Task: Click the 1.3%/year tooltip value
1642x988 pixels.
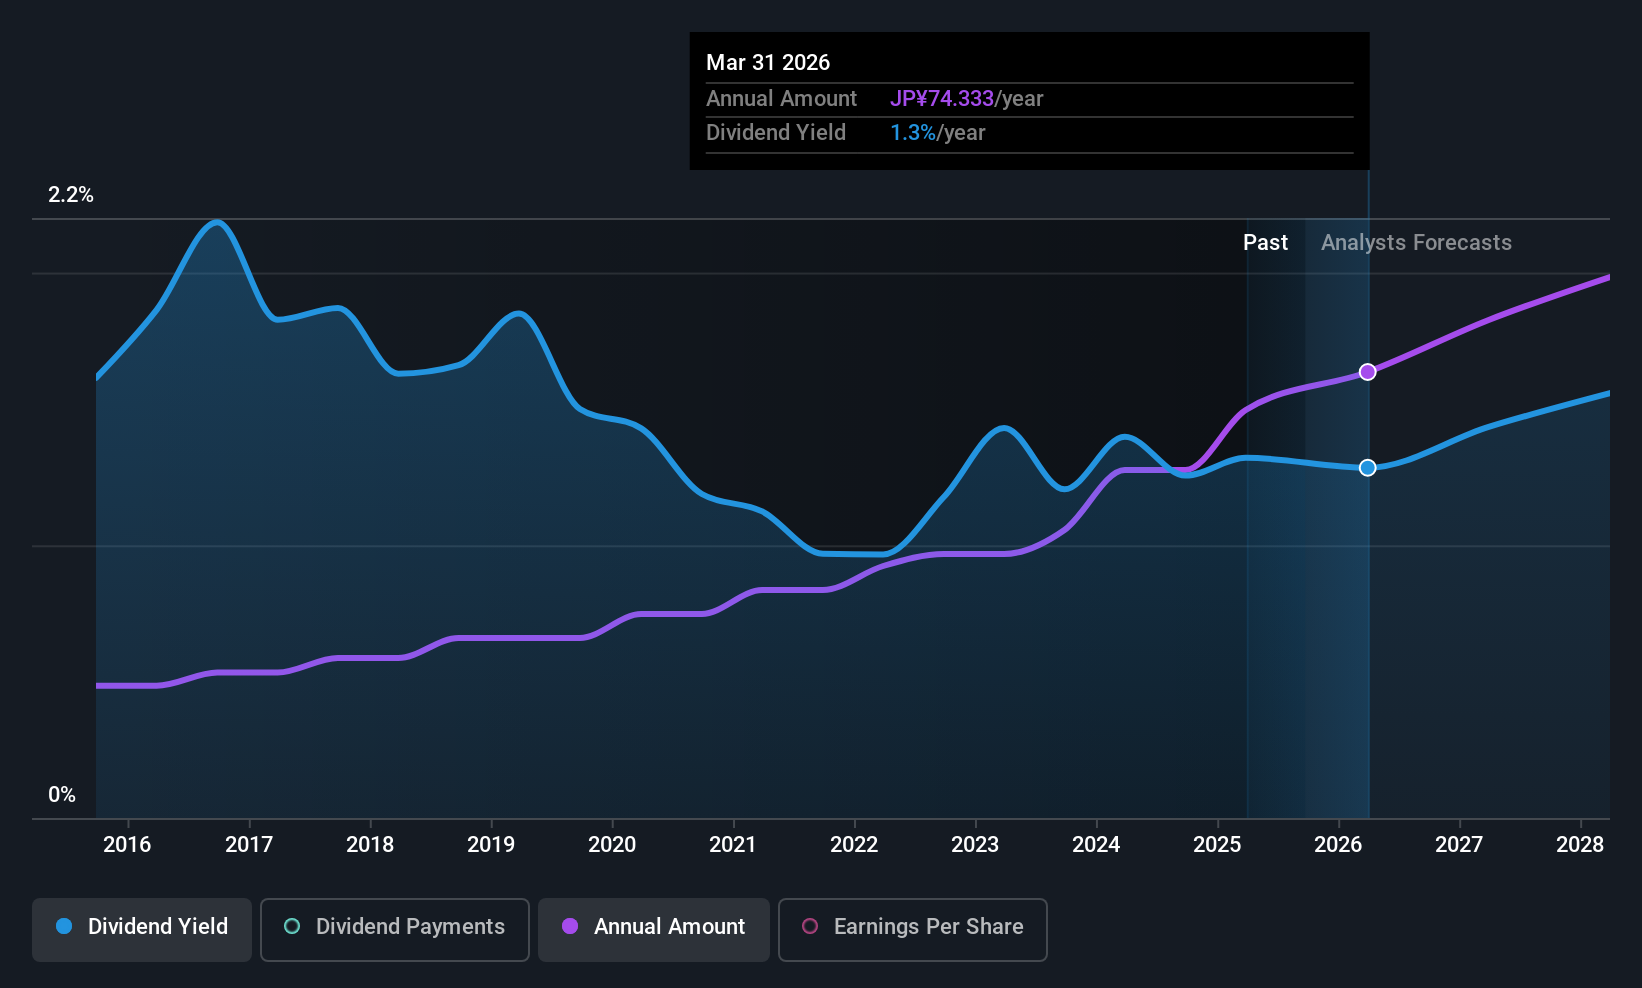Action: tap(938, 133)
